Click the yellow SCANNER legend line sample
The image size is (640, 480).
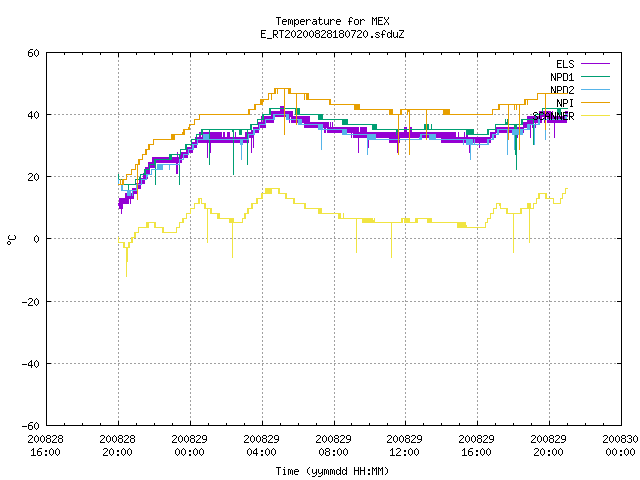(x=595, y=116)
